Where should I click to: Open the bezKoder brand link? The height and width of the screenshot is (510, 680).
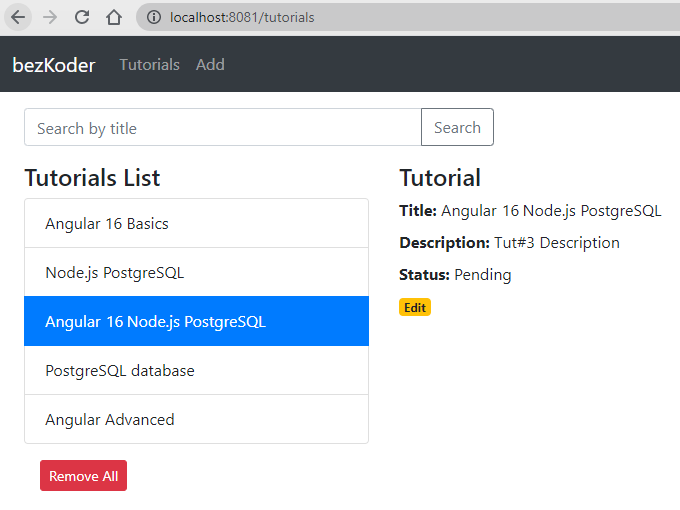coord(54,65)
